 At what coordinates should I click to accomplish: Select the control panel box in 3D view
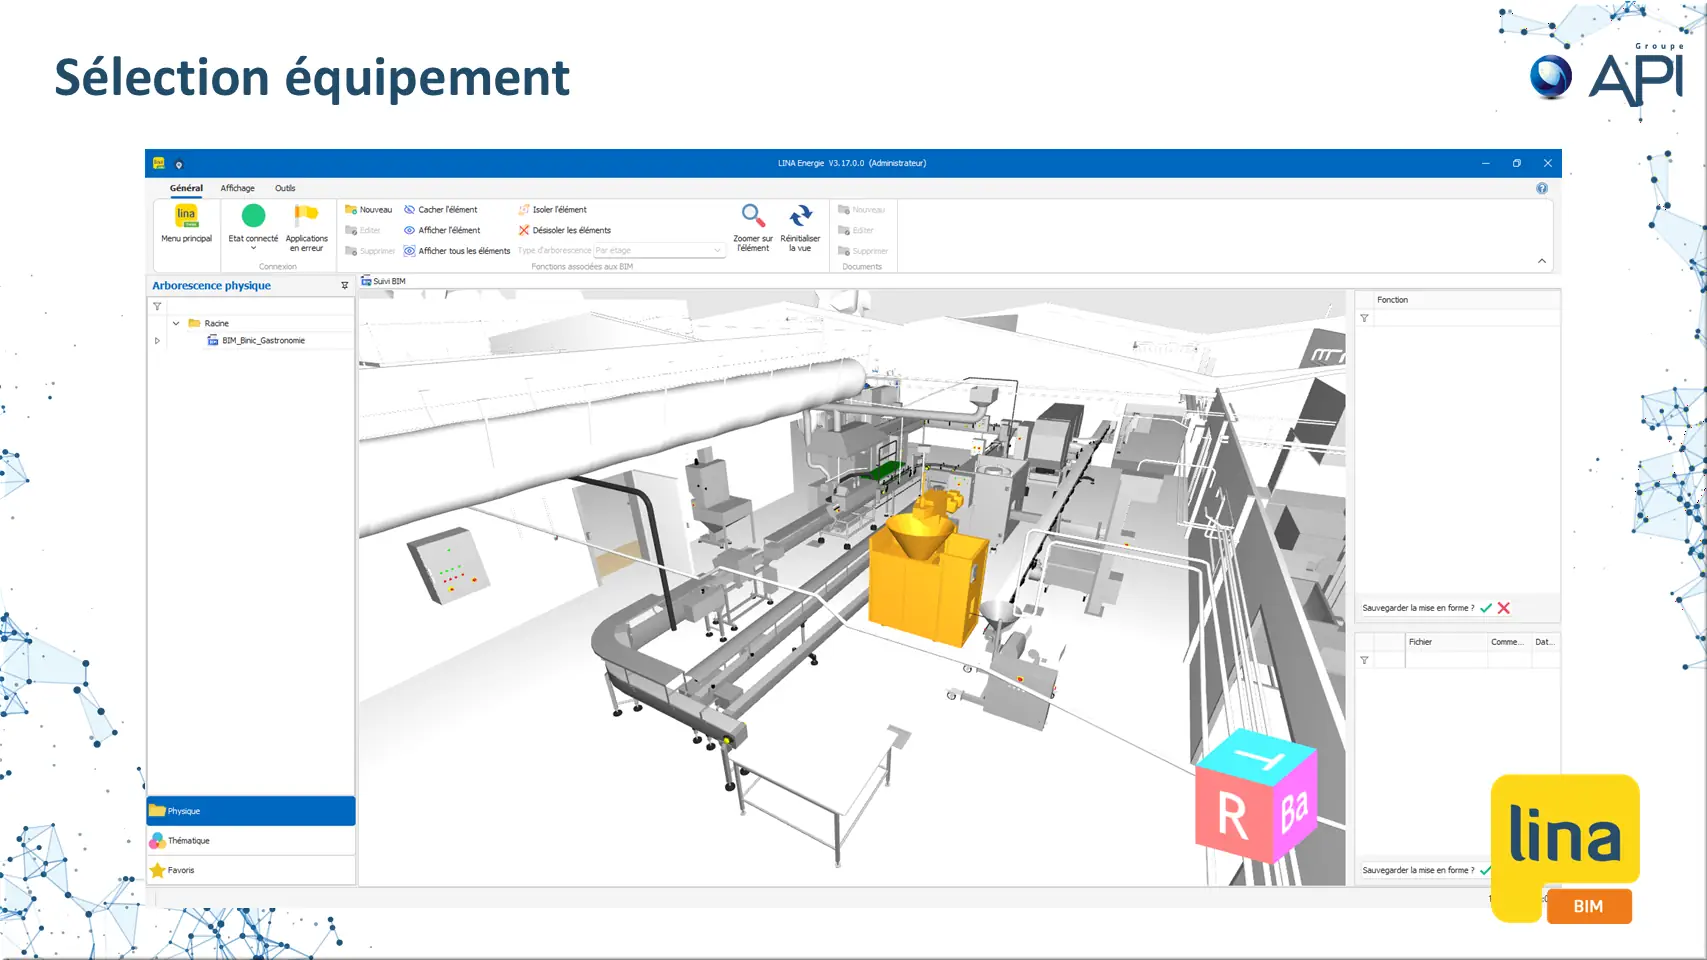448,565
